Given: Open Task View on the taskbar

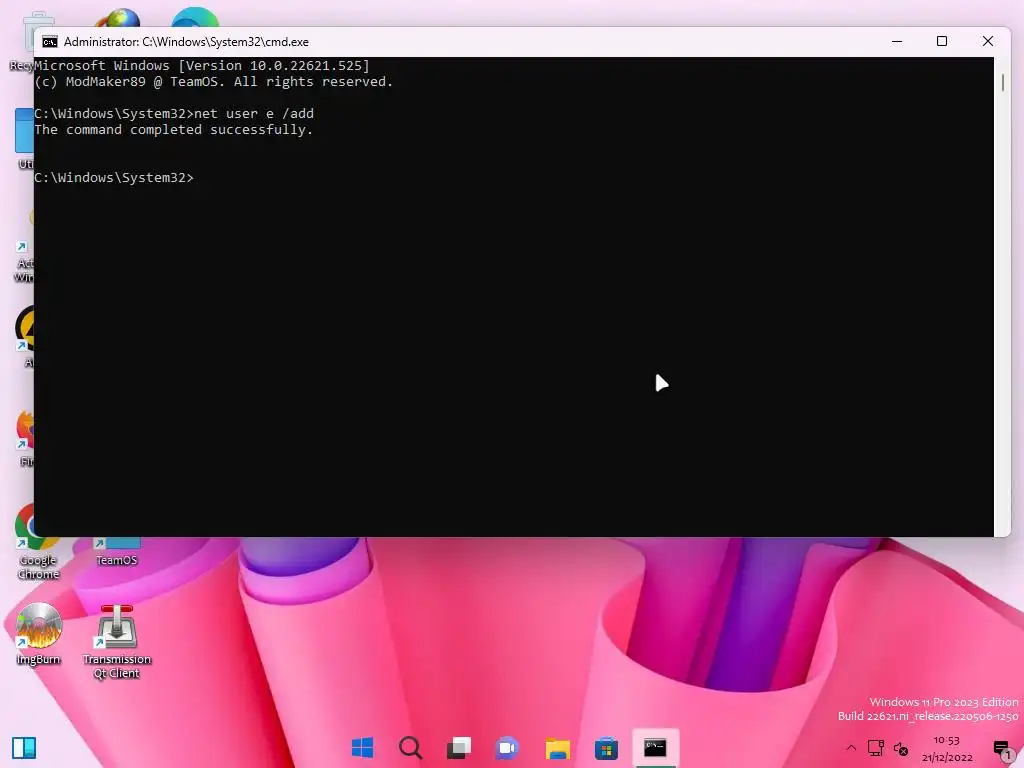Looking at the screenshot, I should pyautogui.click(x=458, y=748).
